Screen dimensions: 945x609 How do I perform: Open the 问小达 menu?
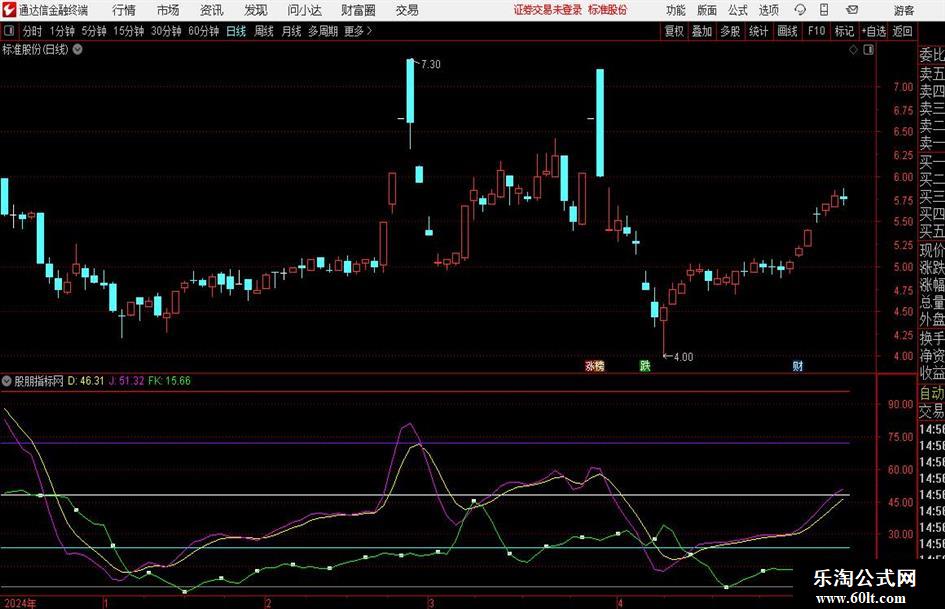tap(304, 10)
